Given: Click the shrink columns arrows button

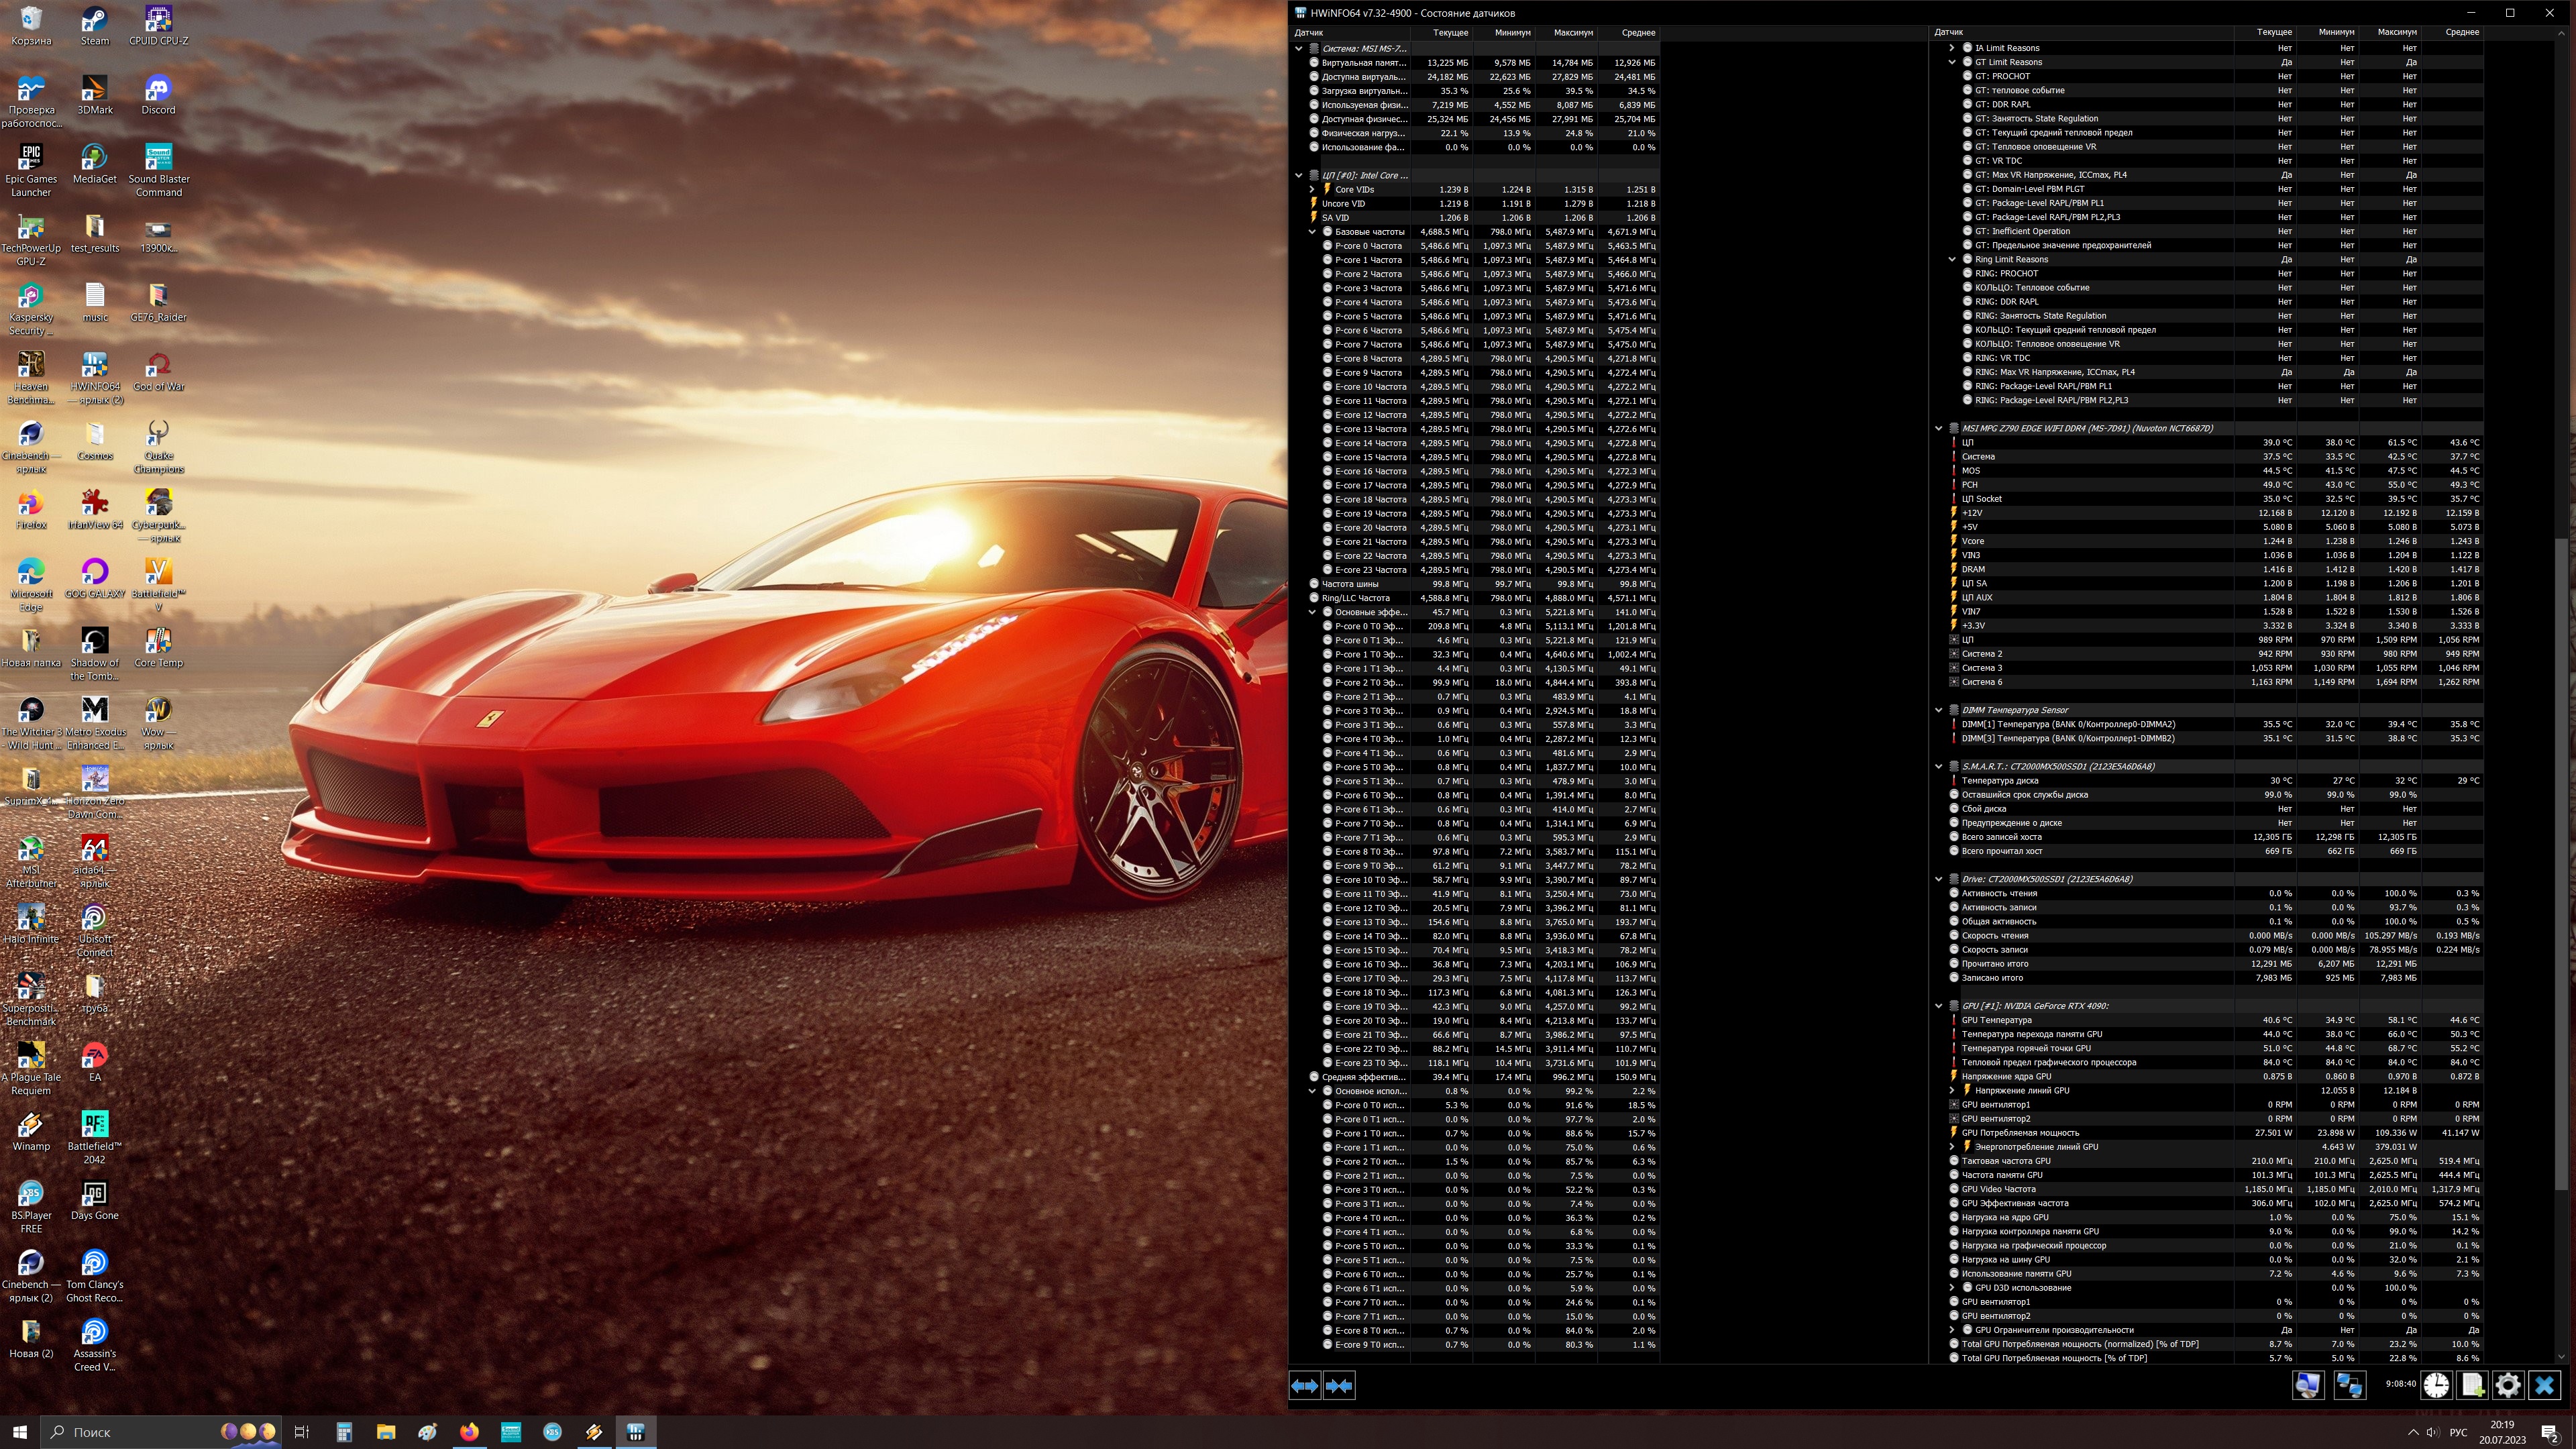Looking at the screenshot, I should [1339, 1385].
